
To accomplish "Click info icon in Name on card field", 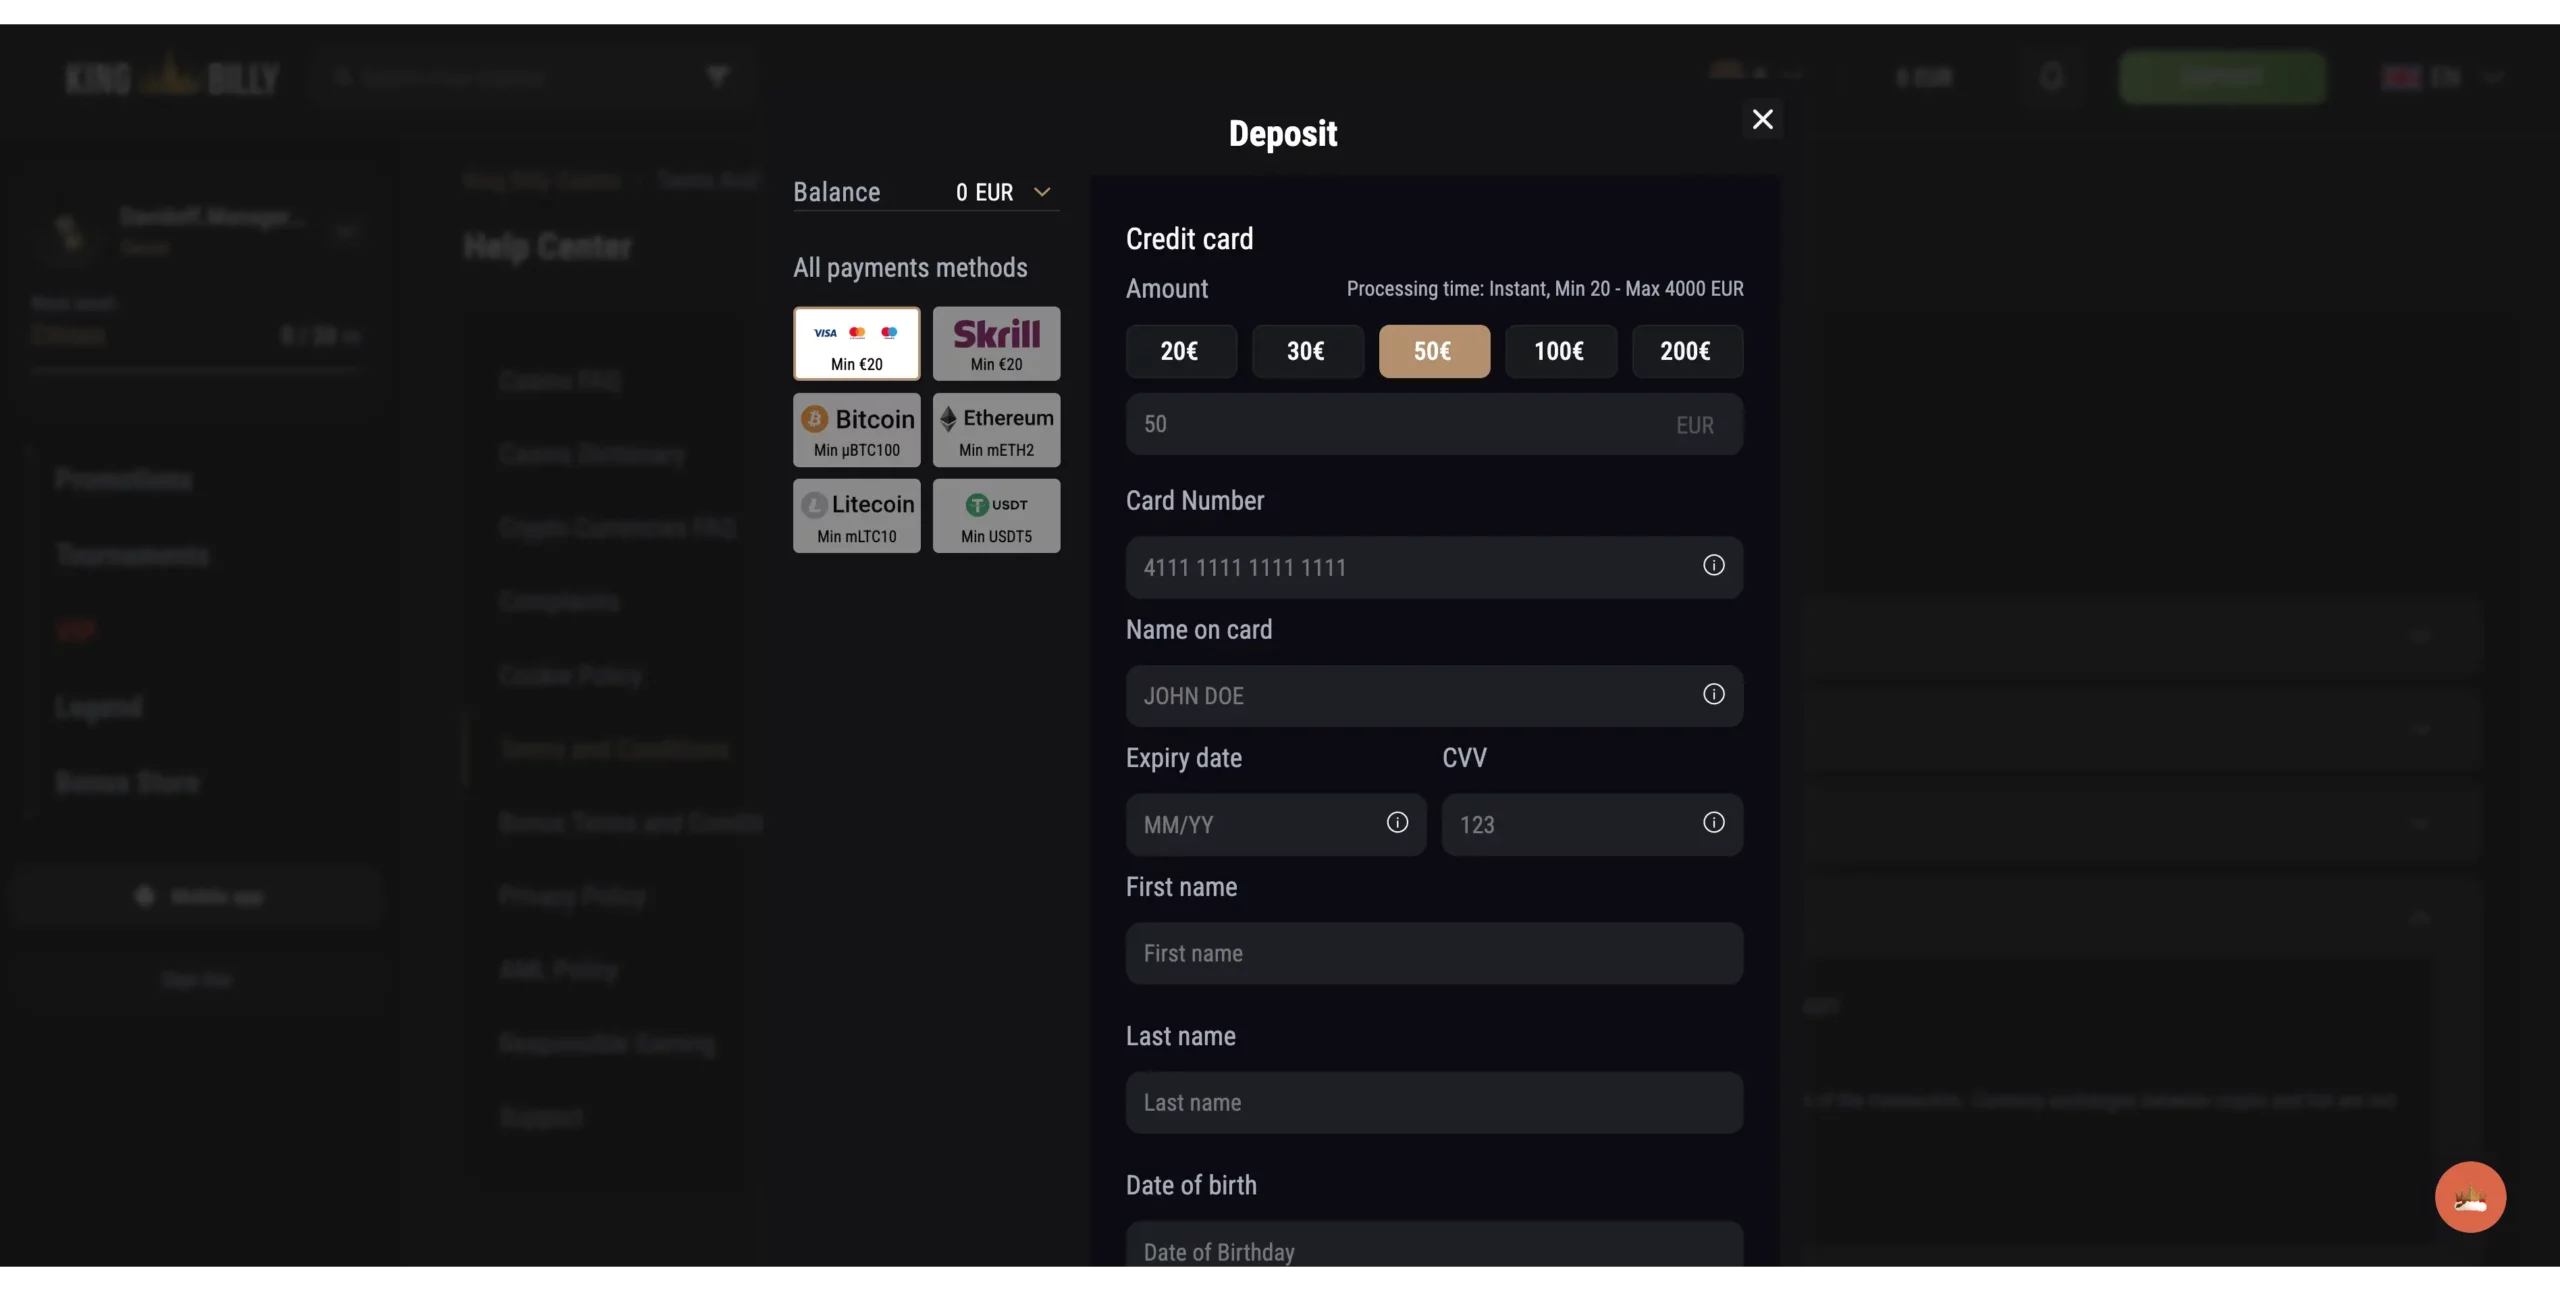I will pos(1713,695).
